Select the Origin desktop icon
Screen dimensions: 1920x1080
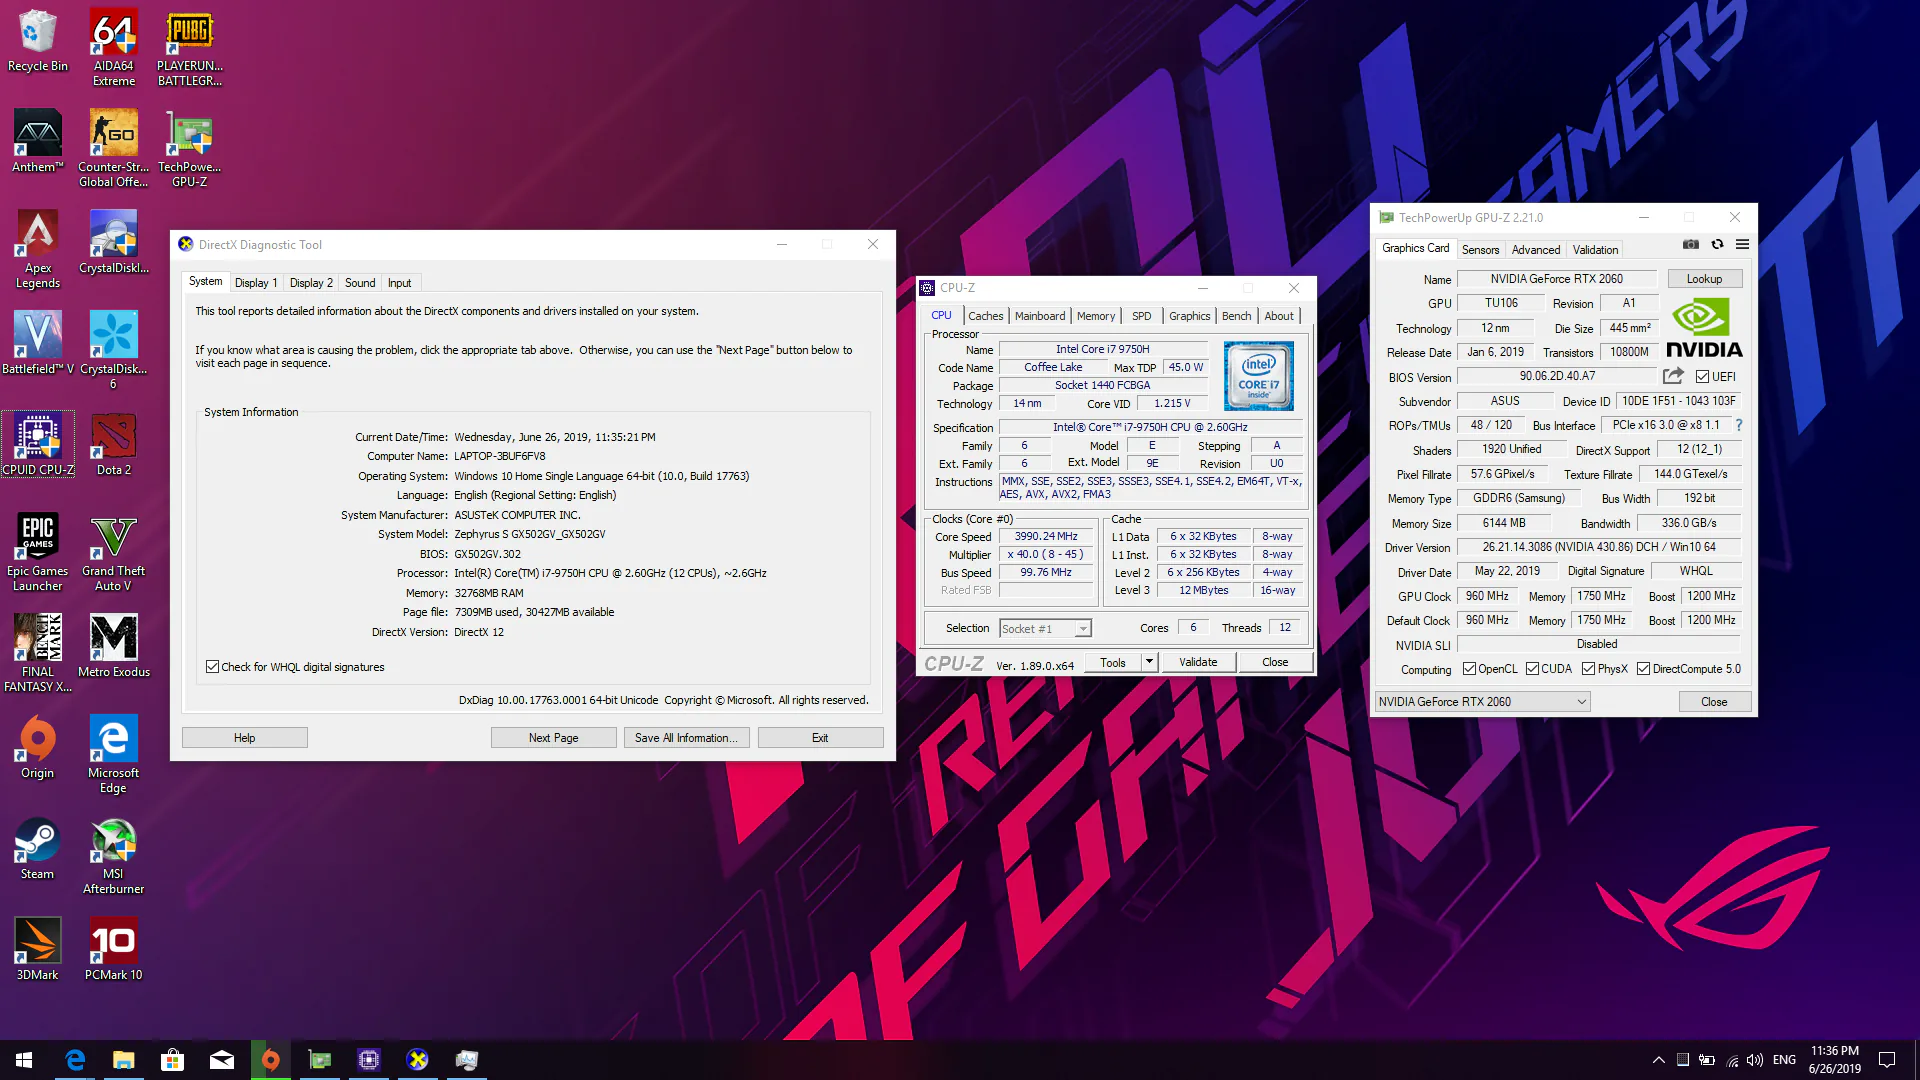coord(37,748)
